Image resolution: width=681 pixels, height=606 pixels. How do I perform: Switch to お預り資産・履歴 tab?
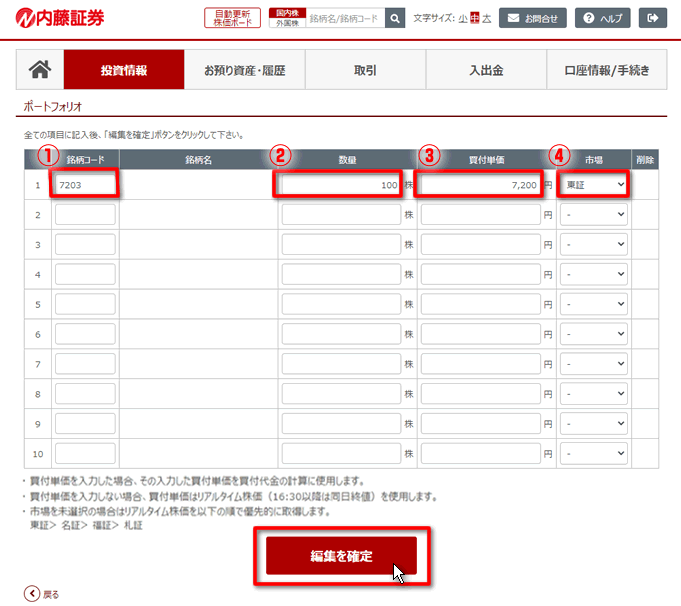pos(245,70)
